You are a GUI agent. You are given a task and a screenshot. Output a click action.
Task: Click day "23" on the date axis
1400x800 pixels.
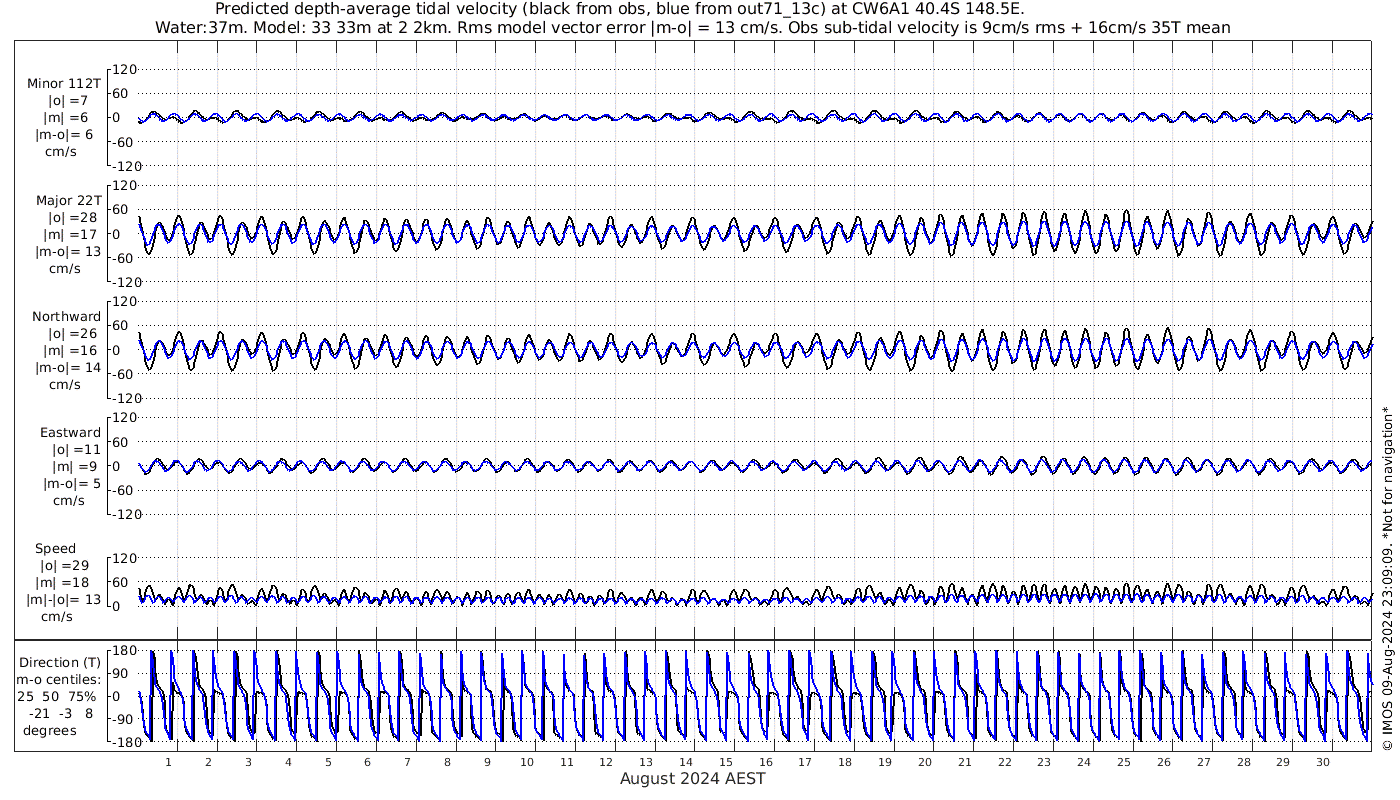coord(1044,761)
